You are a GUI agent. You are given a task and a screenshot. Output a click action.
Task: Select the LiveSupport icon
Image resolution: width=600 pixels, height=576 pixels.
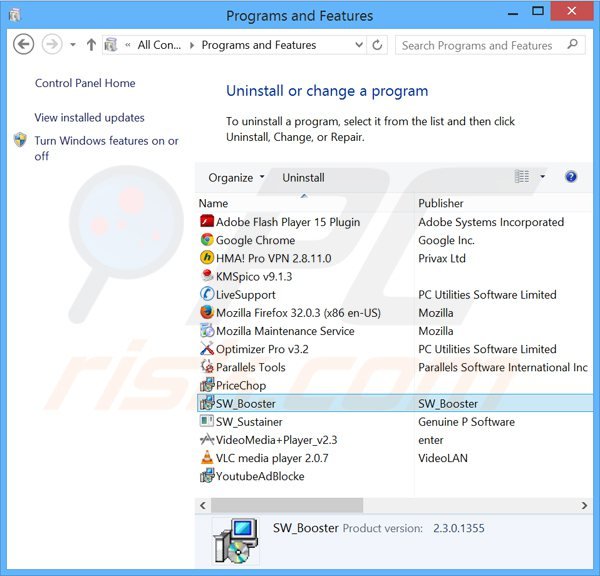(207, 294)
